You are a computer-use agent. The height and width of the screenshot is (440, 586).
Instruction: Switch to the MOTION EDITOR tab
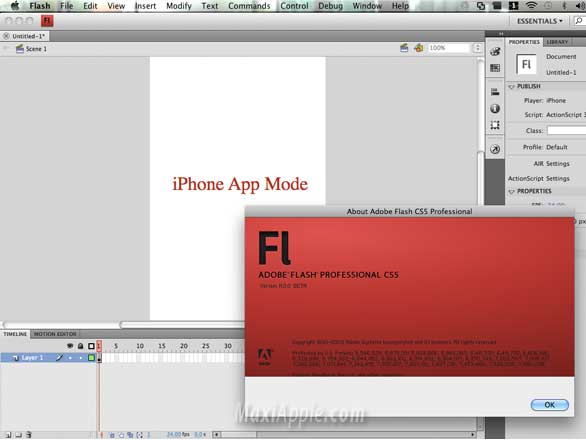(55, 334)
